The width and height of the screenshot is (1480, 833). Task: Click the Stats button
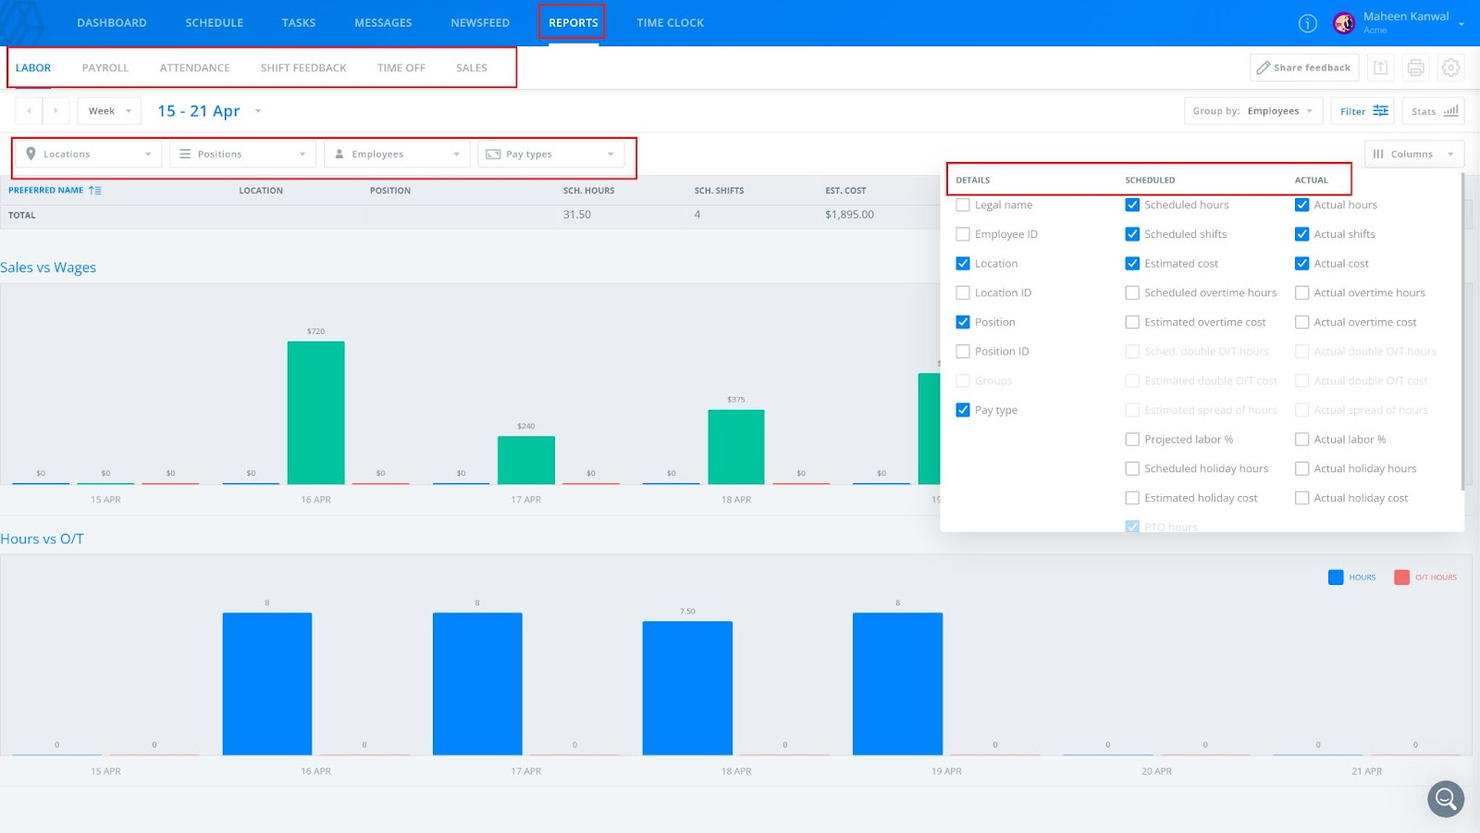point(1433,111)
